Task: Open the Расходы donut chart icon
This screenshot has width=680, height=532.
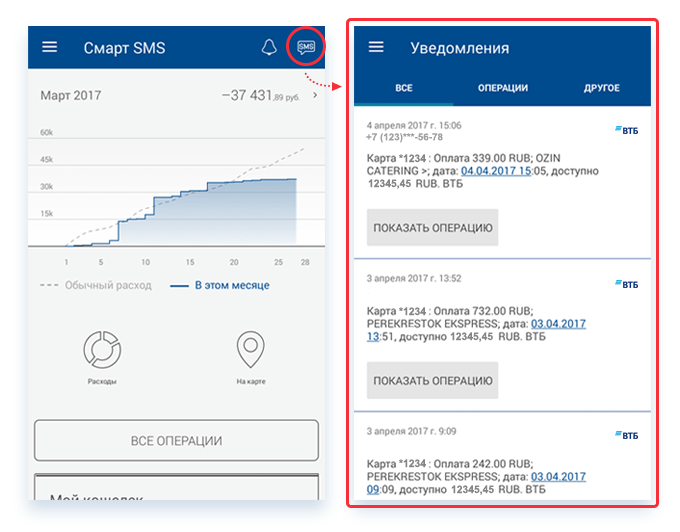Action: 100,351
